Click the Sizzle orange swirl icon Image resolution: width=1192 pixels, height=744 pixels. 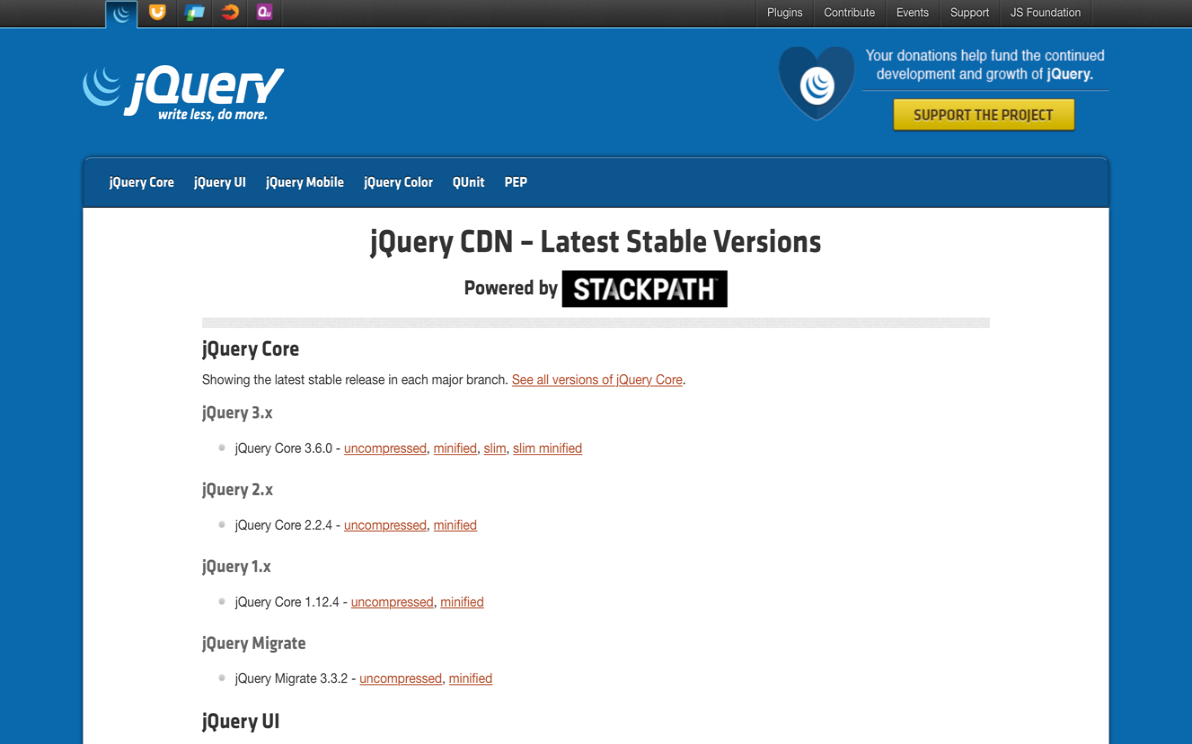click(230, 13)
